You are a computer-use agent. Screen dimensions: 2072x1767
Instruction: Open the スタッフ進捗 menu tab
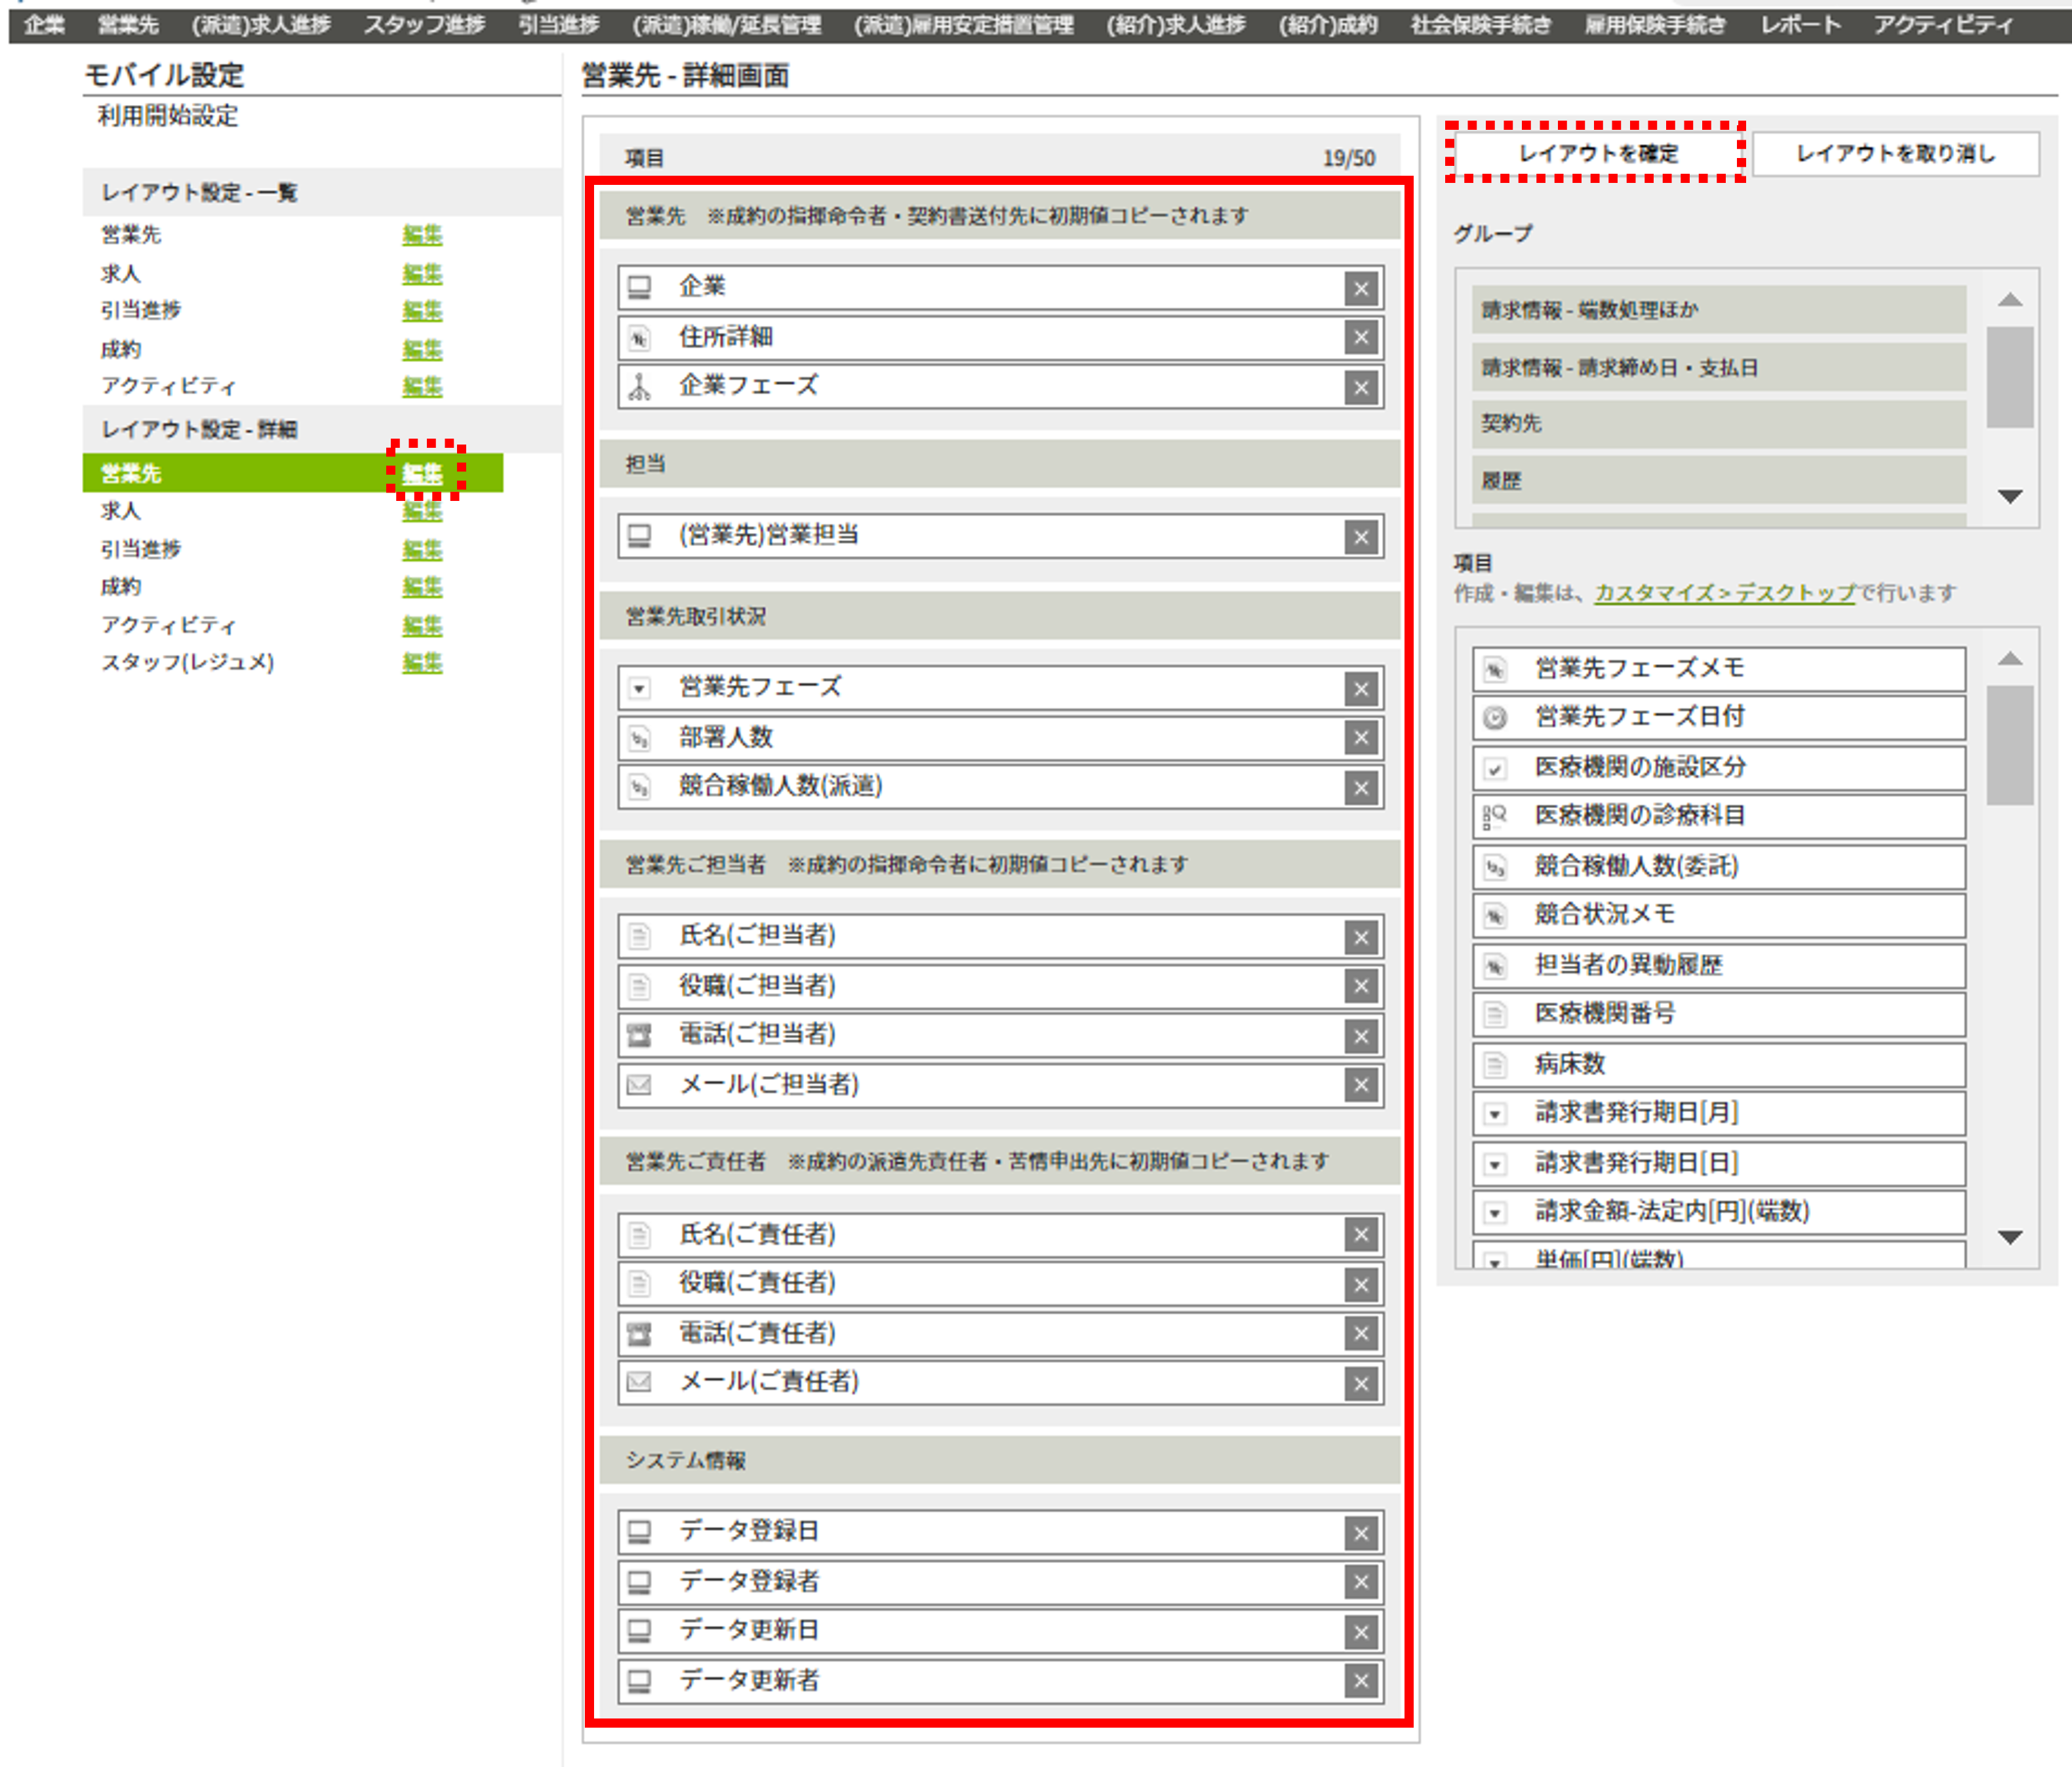tap(424, 25)
